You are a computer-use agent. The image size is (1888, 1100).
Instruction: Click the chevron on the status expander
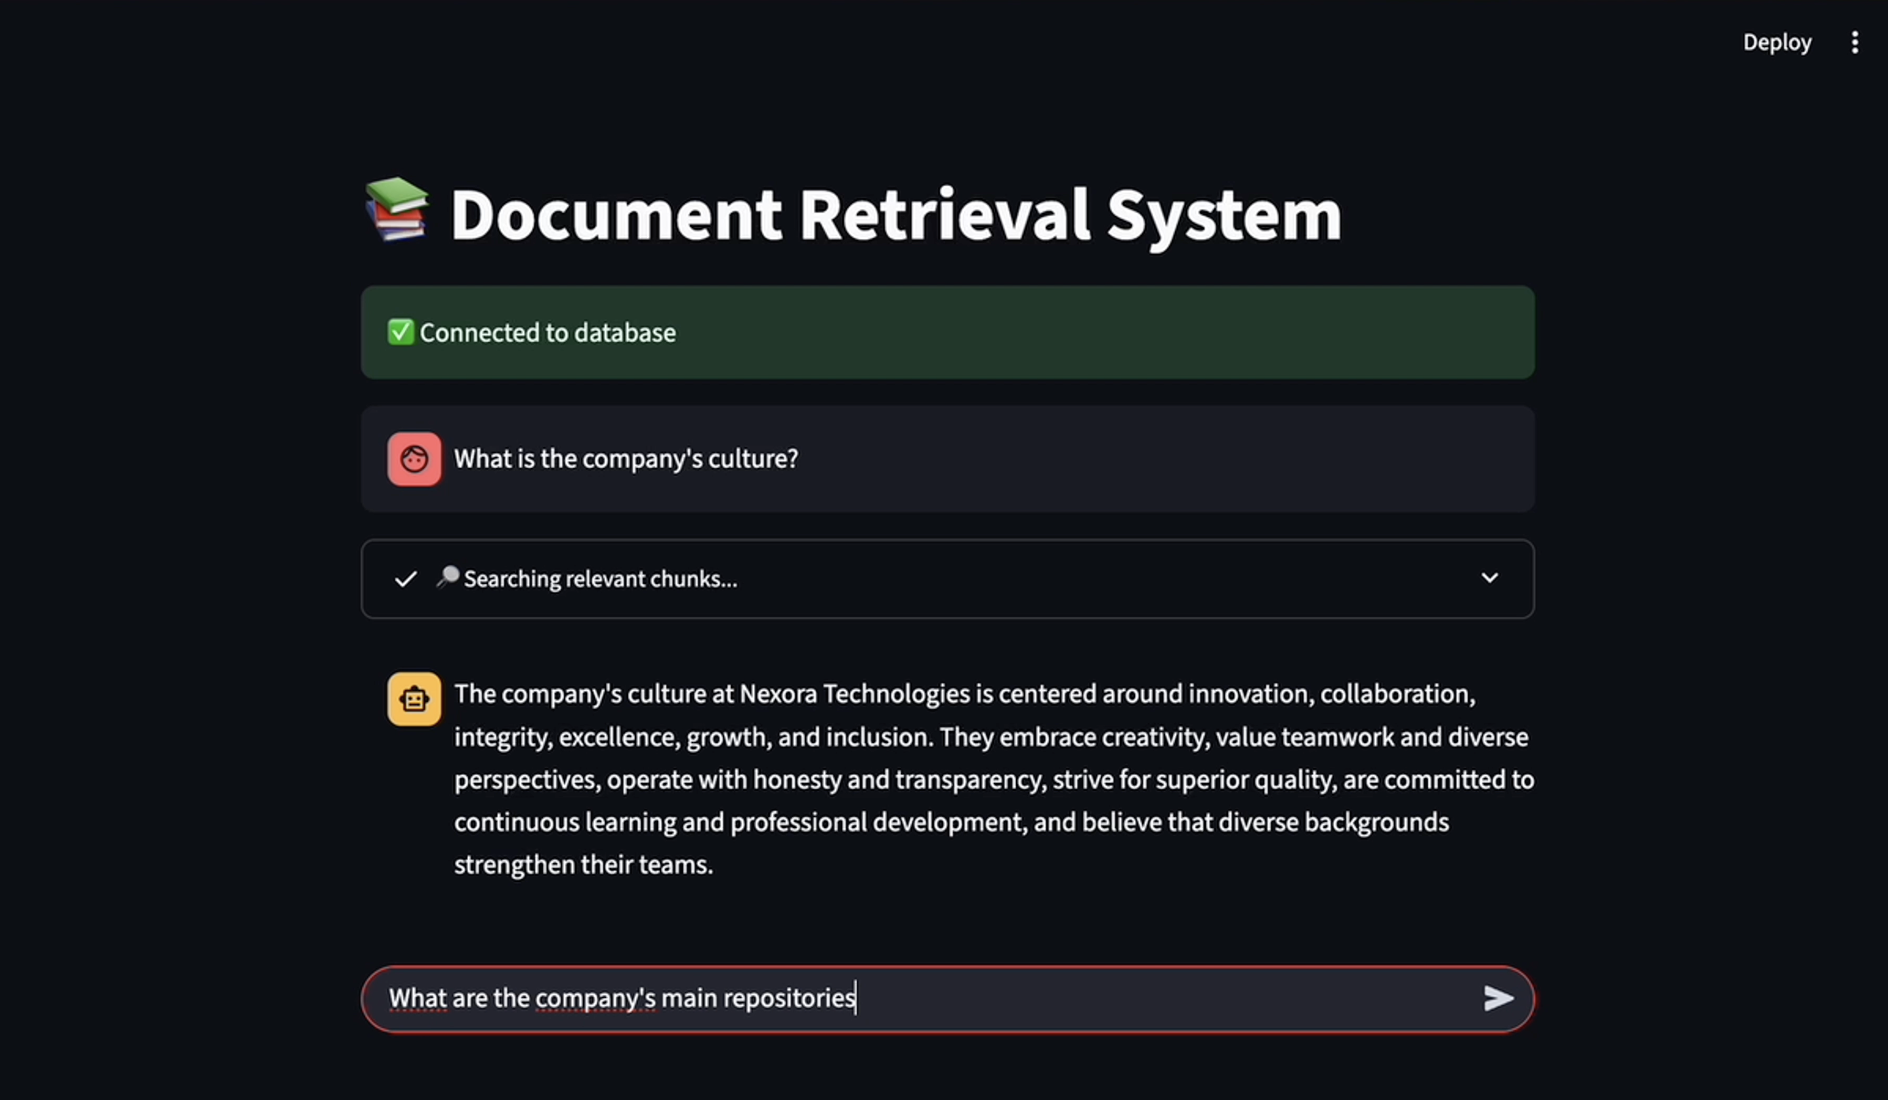[x=1490, y=578]
